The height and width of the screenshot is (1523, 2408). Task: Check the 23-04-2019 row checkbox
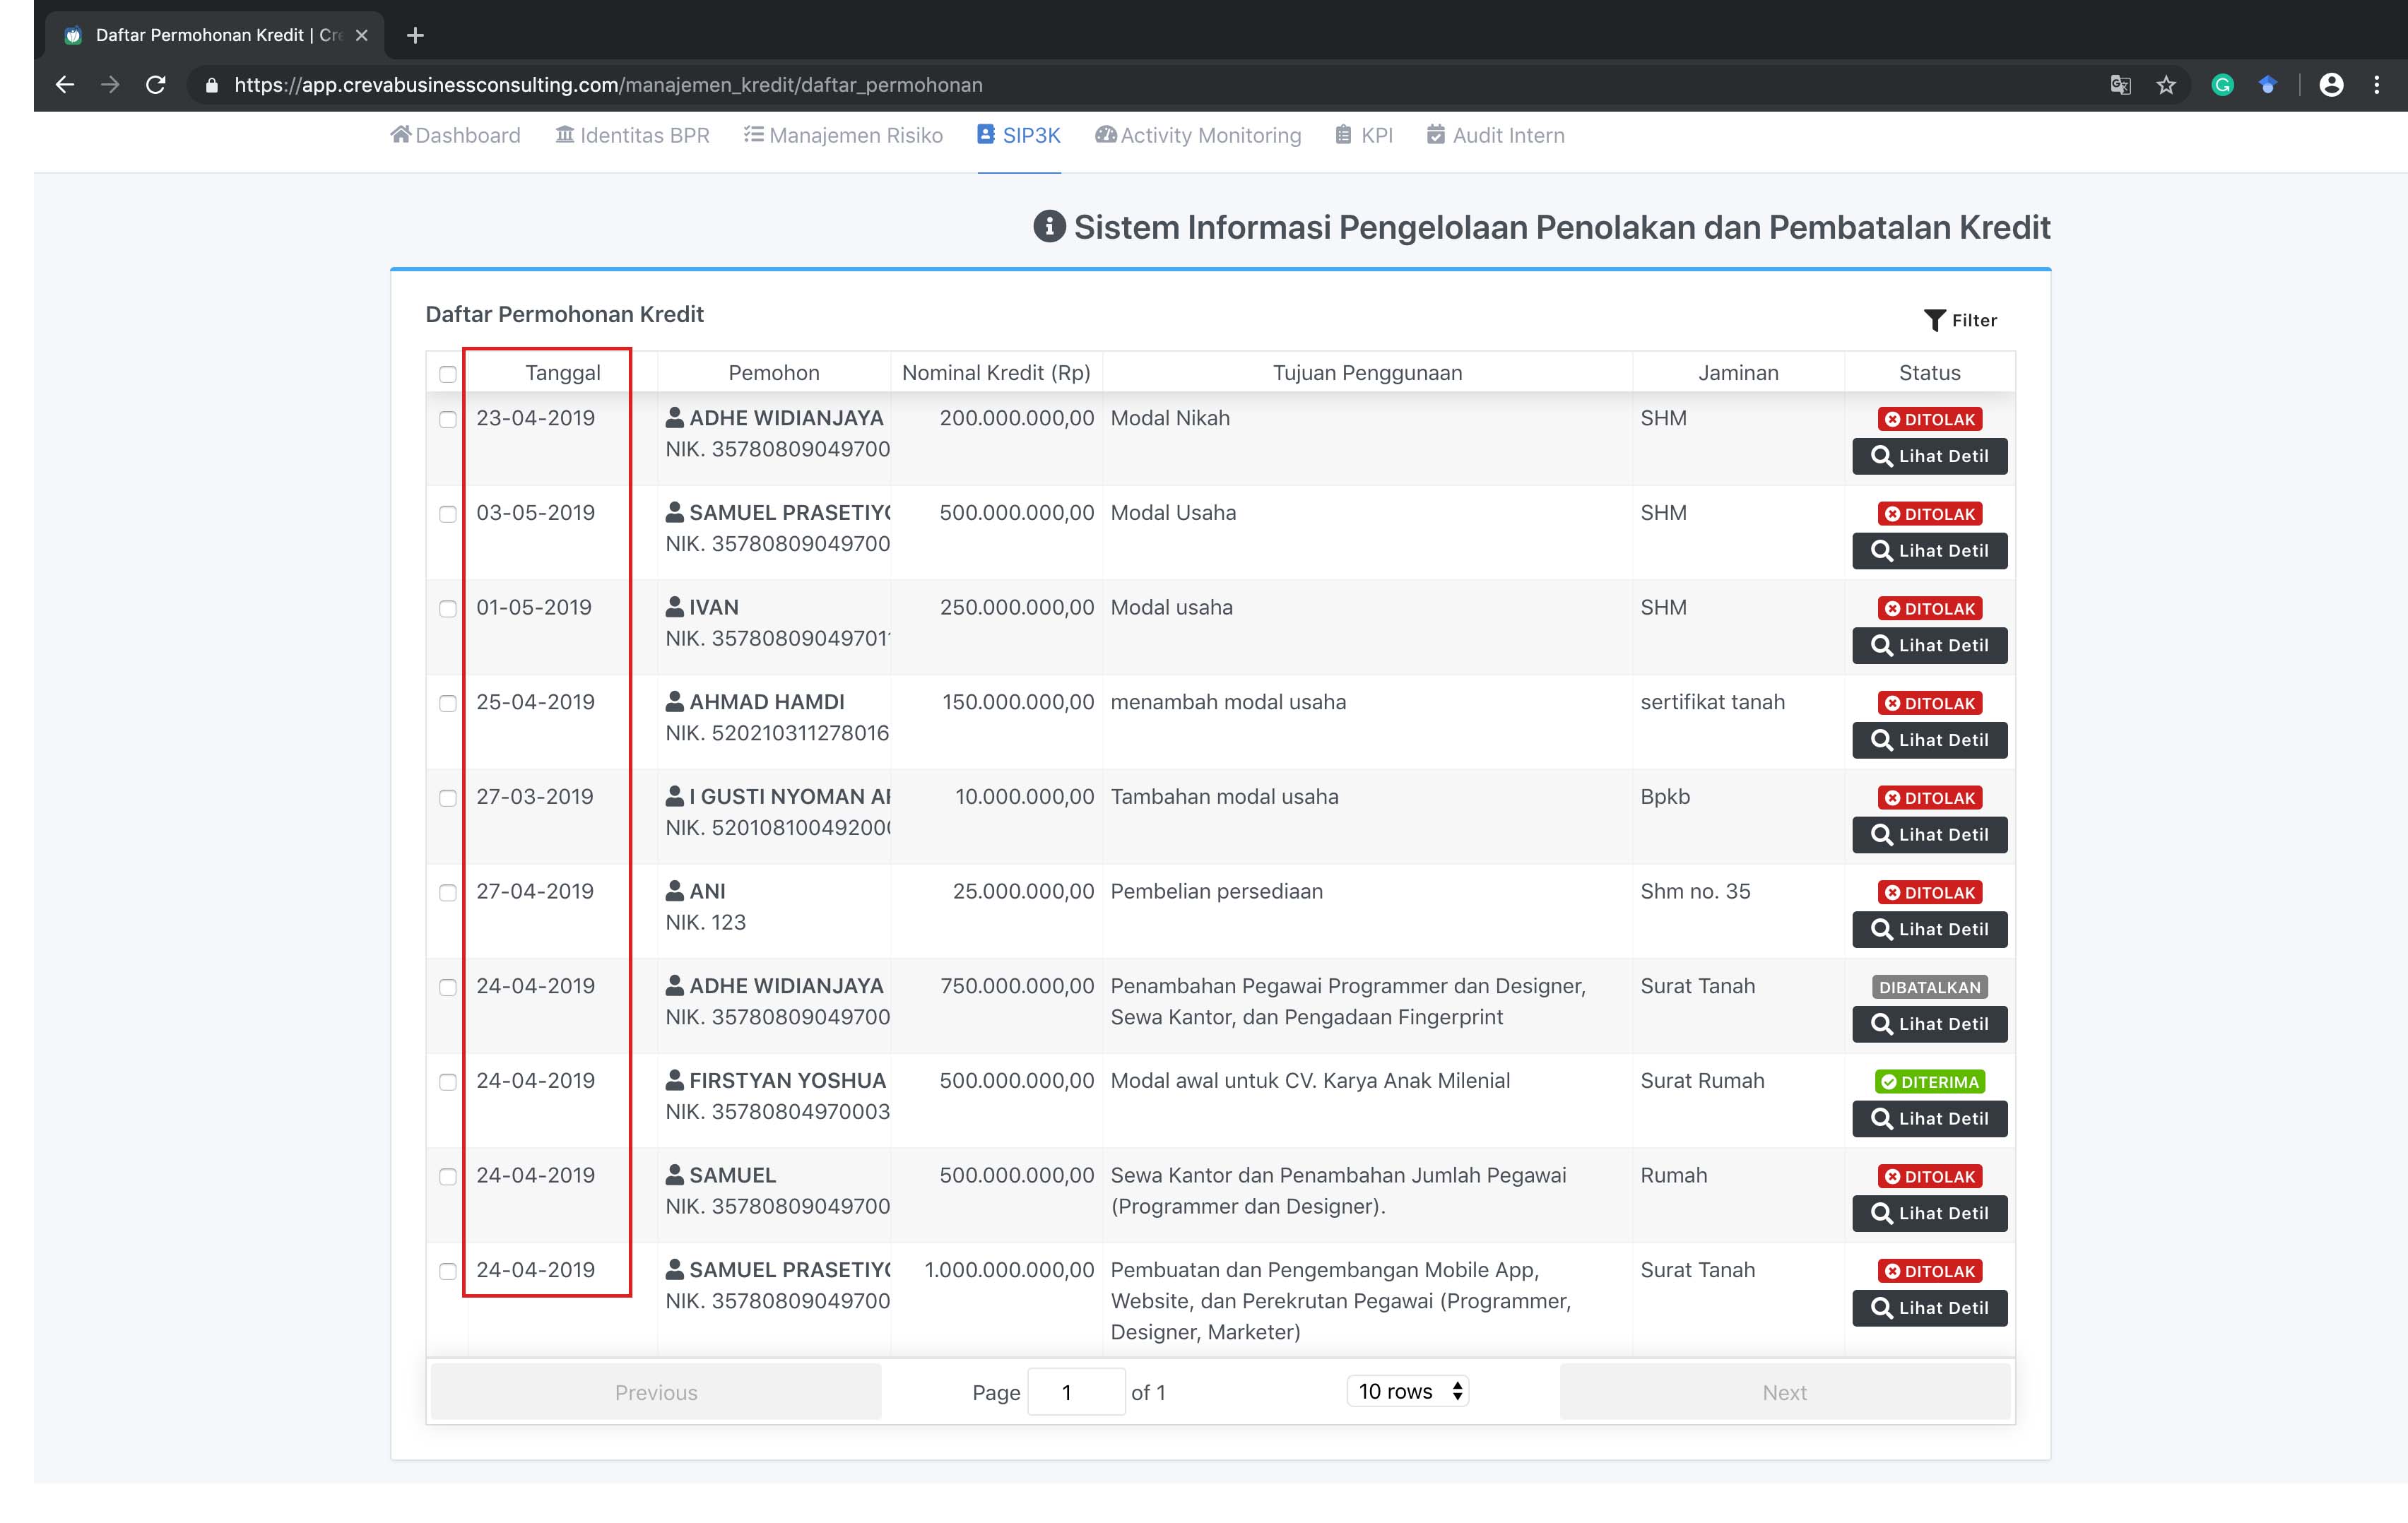pyautogui.click(x=448, y=420)
